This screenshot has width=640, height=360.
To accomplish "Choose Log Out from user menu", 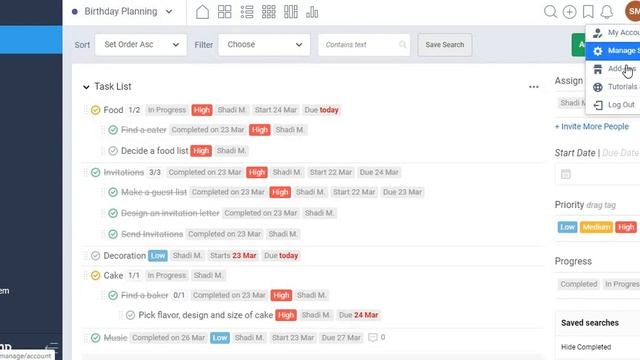I will tap(614, 105).
